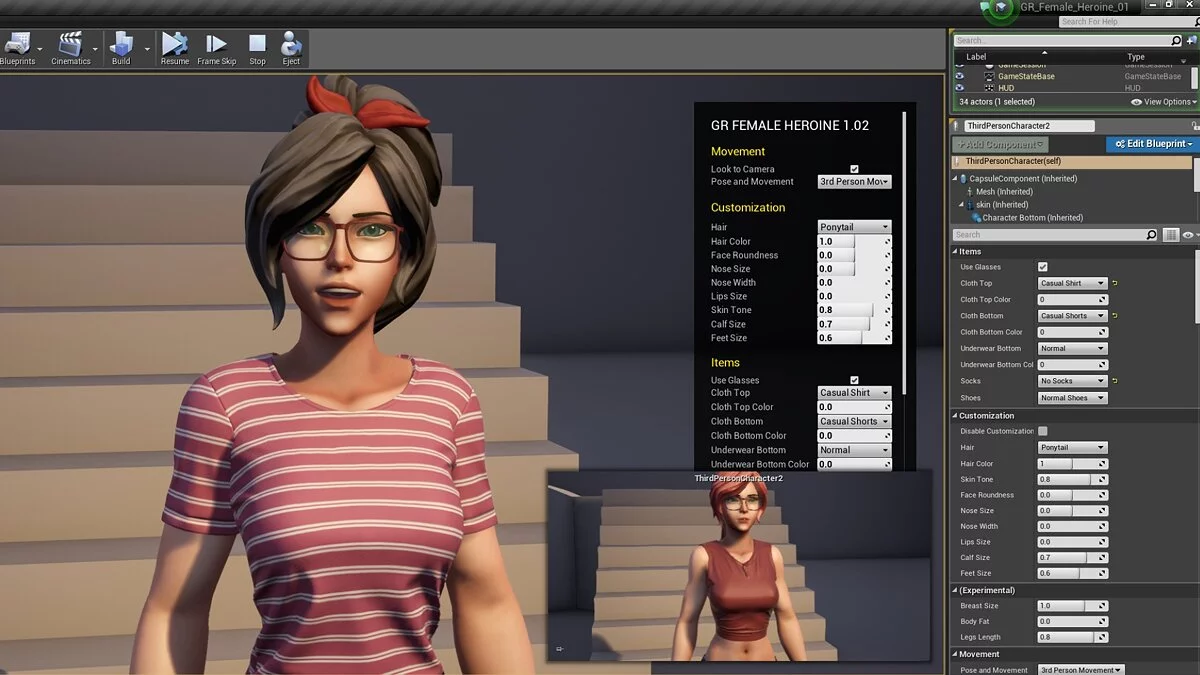The image size is (1200, 675).
Task: Open the Details eye view-options icon
Action: 1188,235
